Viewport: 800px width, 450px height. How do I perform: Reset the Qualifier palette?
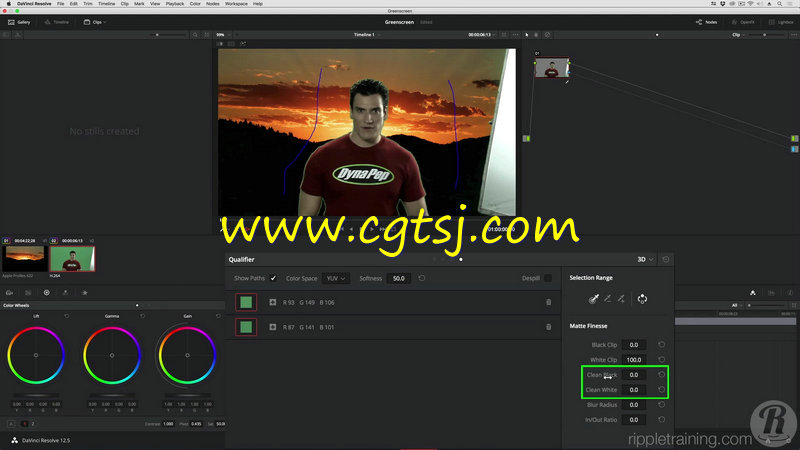[666, 259]
